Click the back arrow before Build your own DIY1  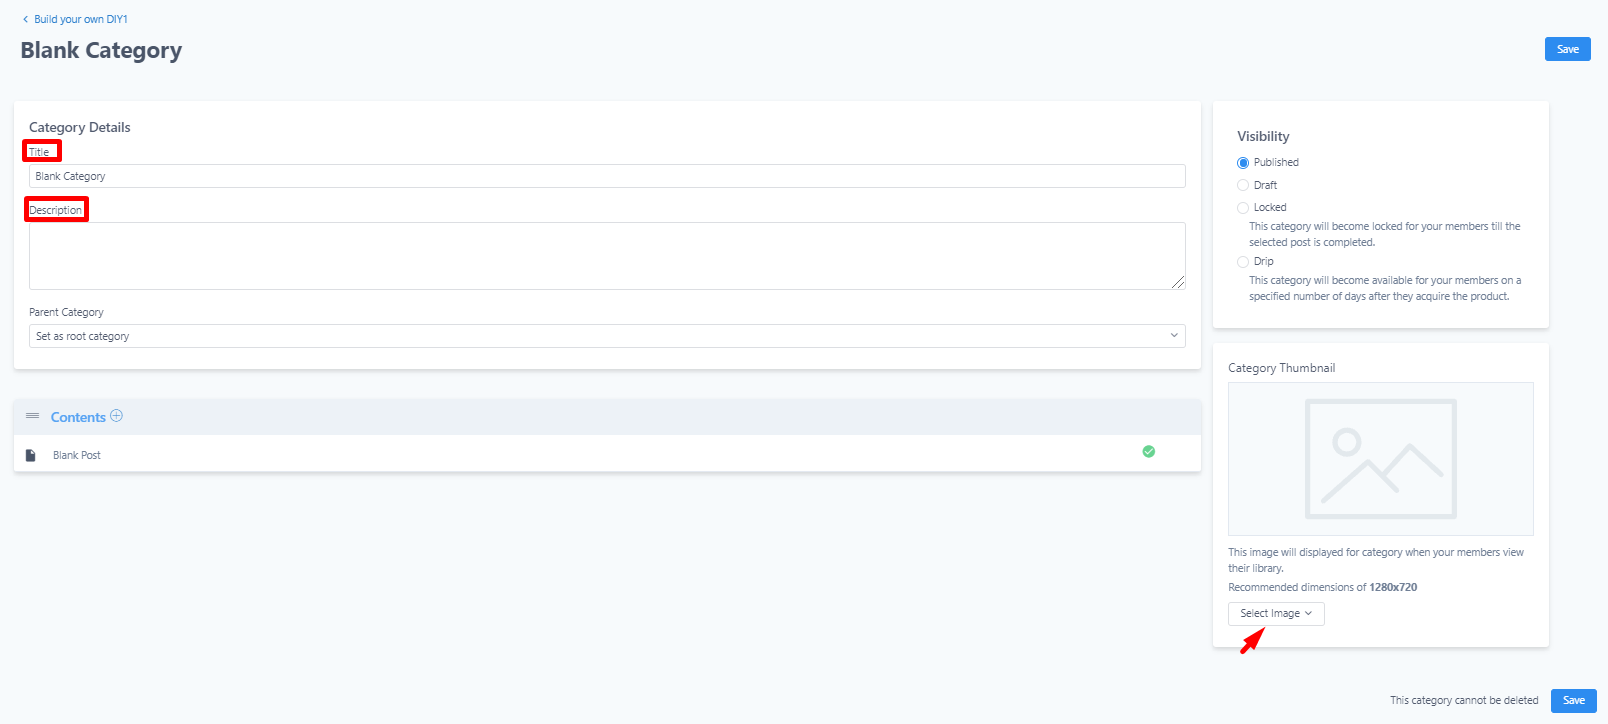[25, 19]
